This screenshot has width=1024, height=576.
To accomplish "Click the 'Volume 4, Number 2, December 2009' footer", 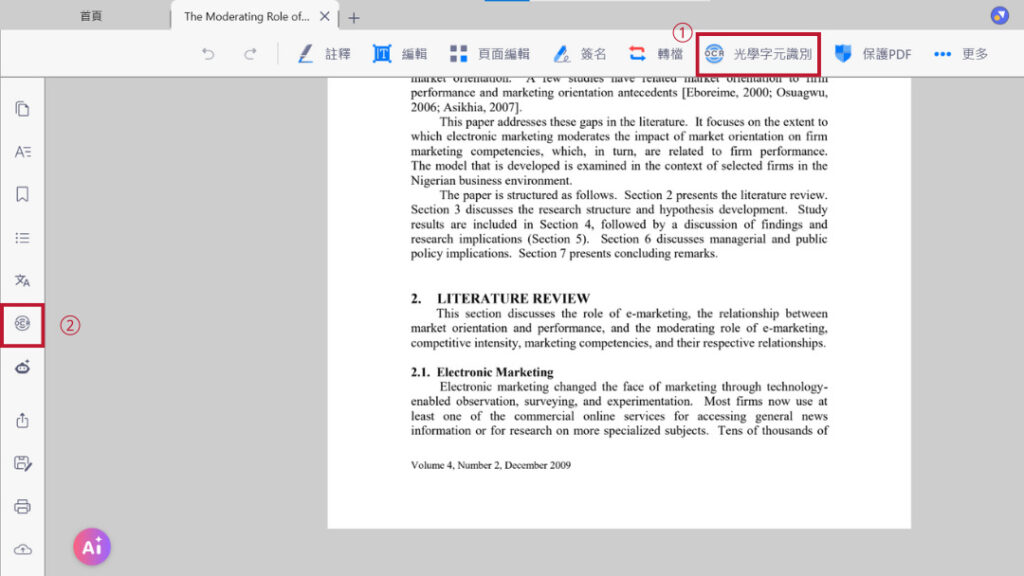I will coord(490,465).
